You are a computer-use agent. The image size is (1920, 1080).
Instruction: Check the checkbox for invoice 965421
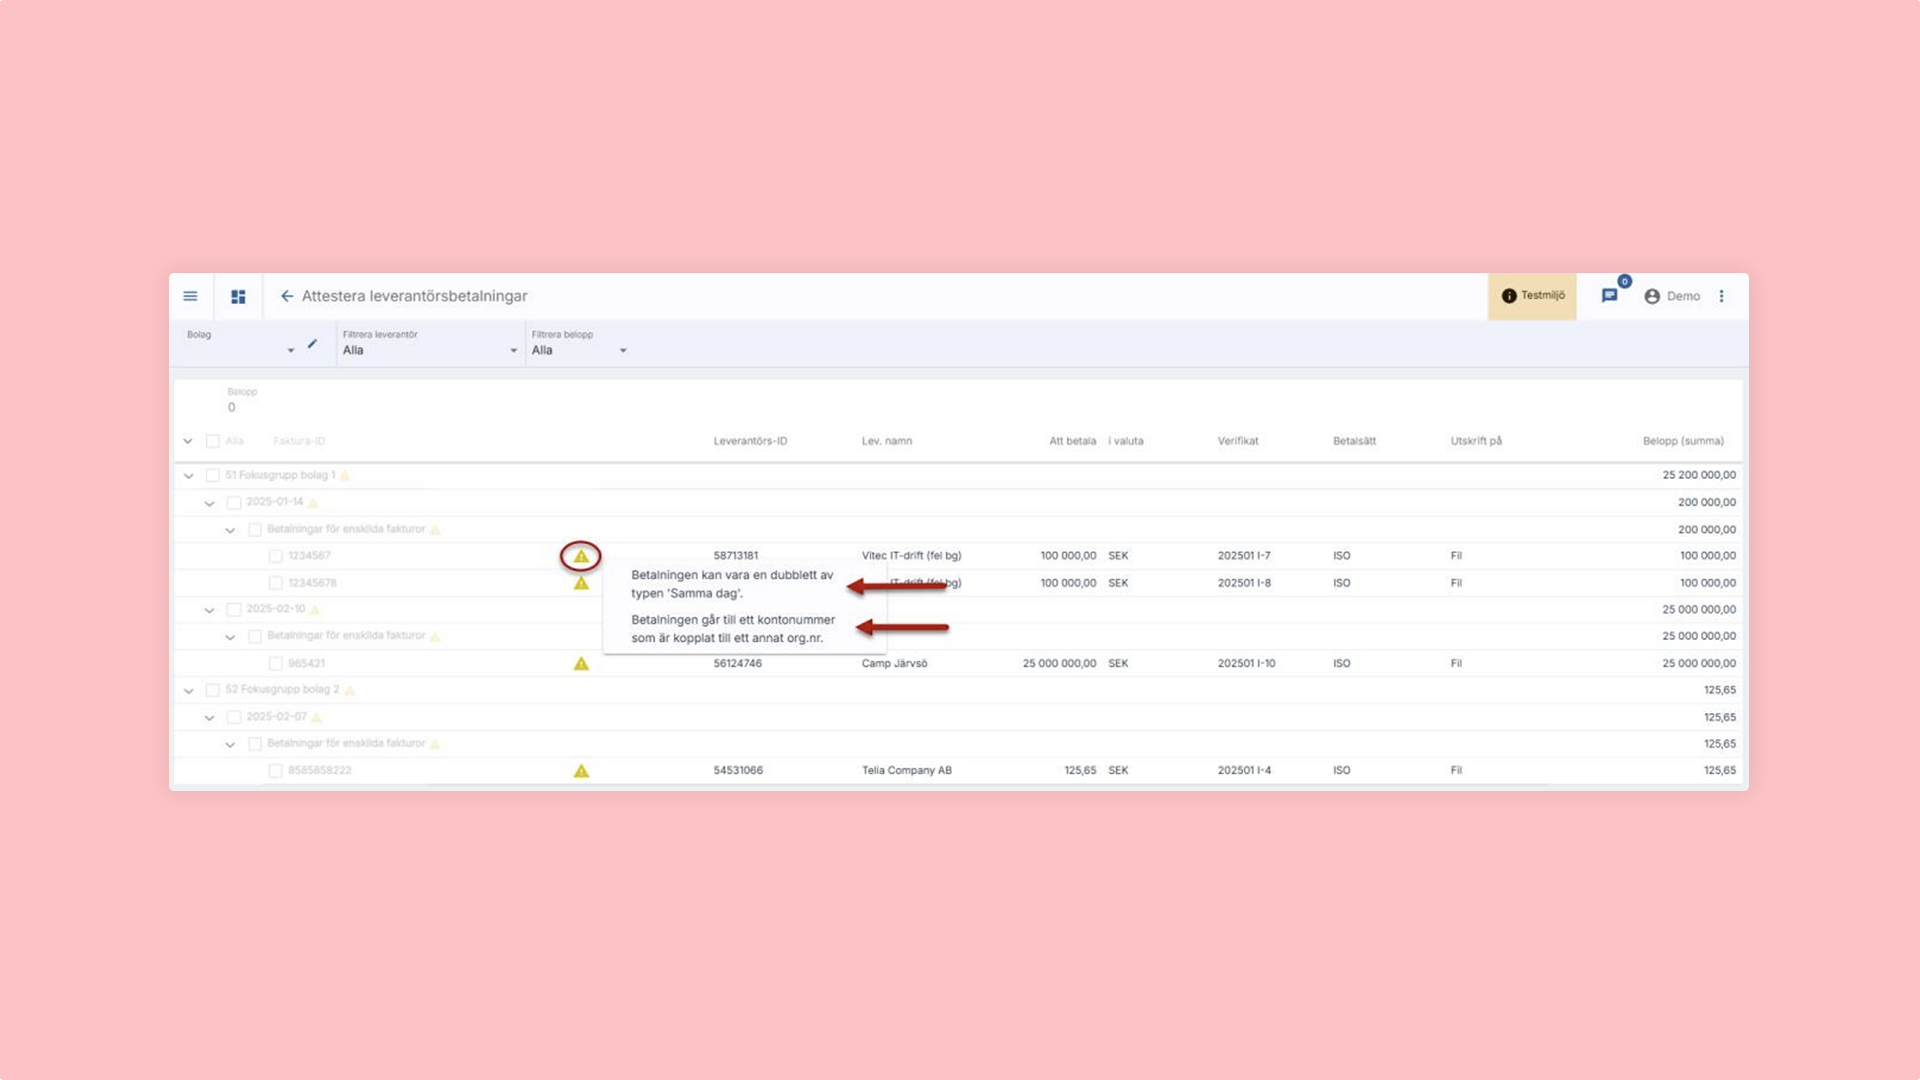tap(275, 664)
